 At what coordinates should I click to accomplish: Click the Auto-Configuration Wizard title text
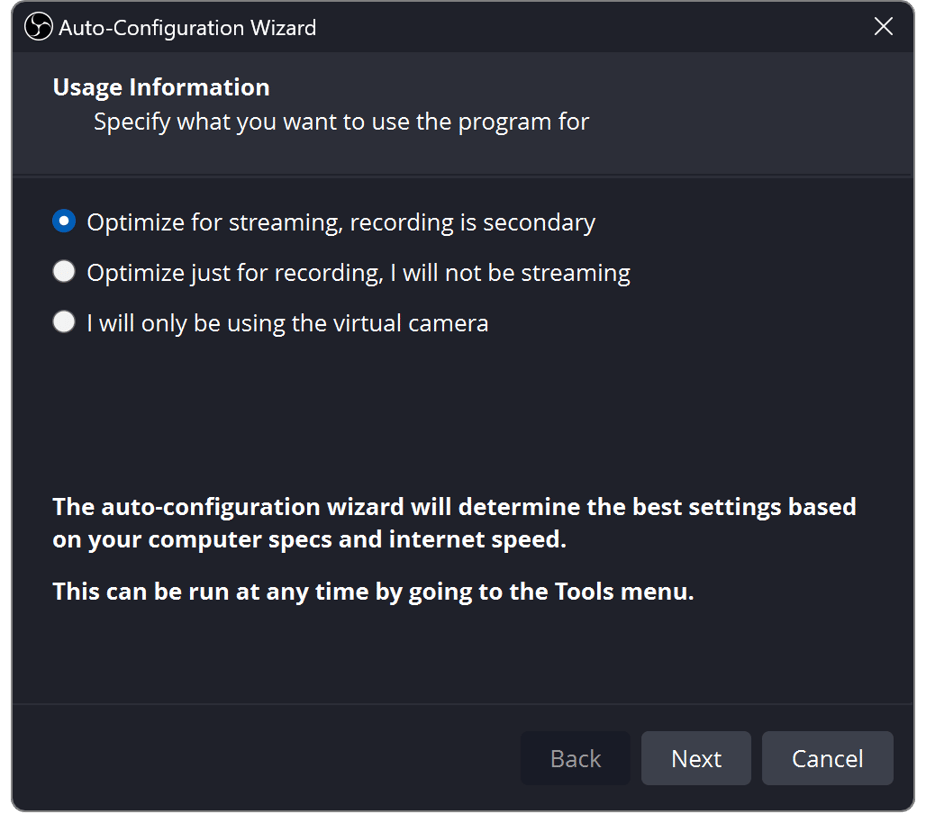click(188, 27)
